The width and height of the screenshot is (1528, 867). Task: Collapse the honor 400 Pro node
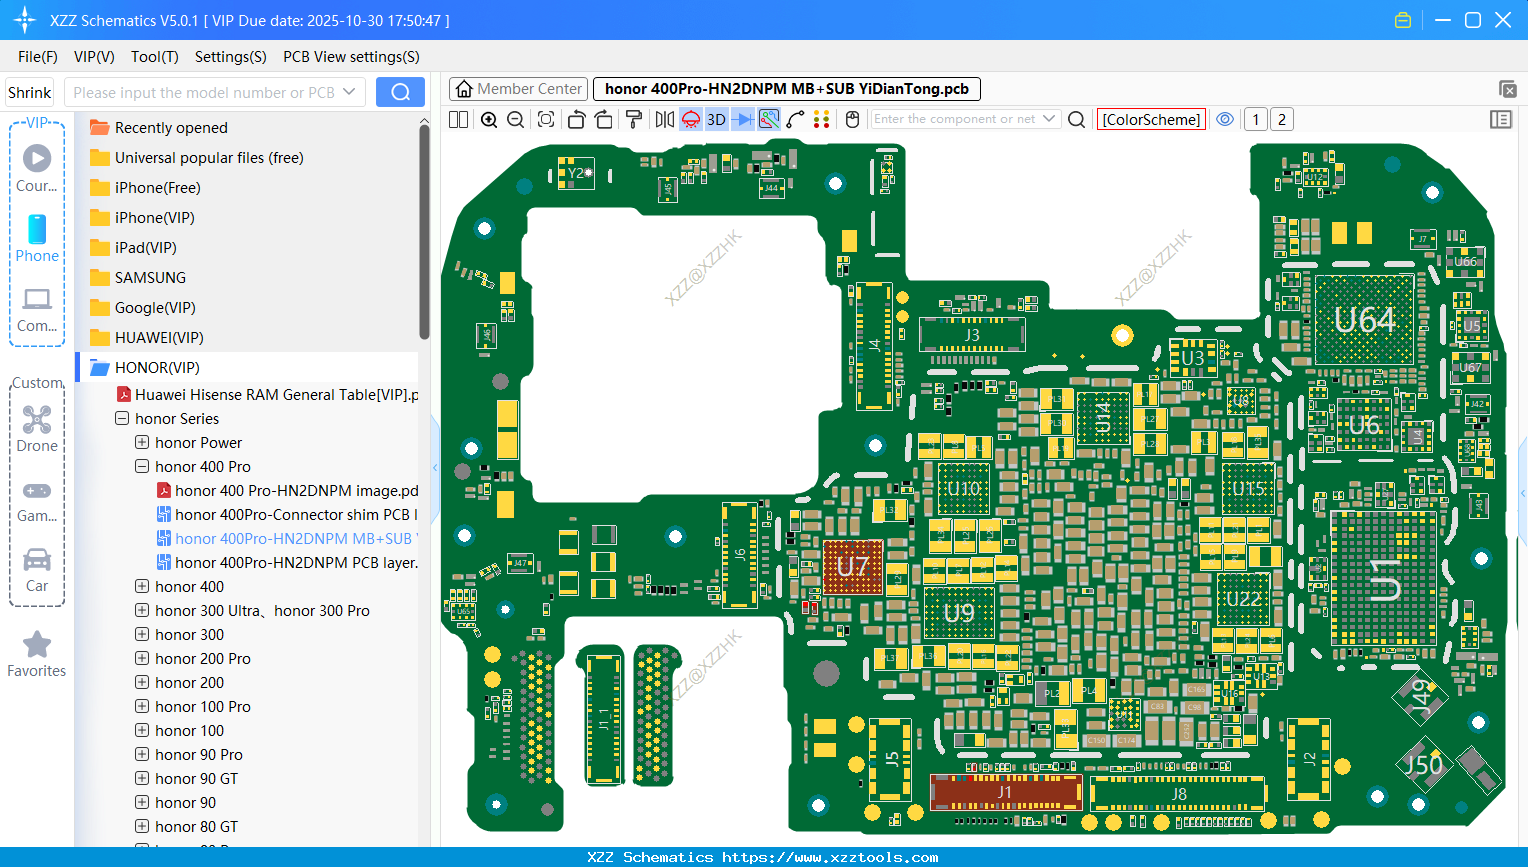pos(142,467)
